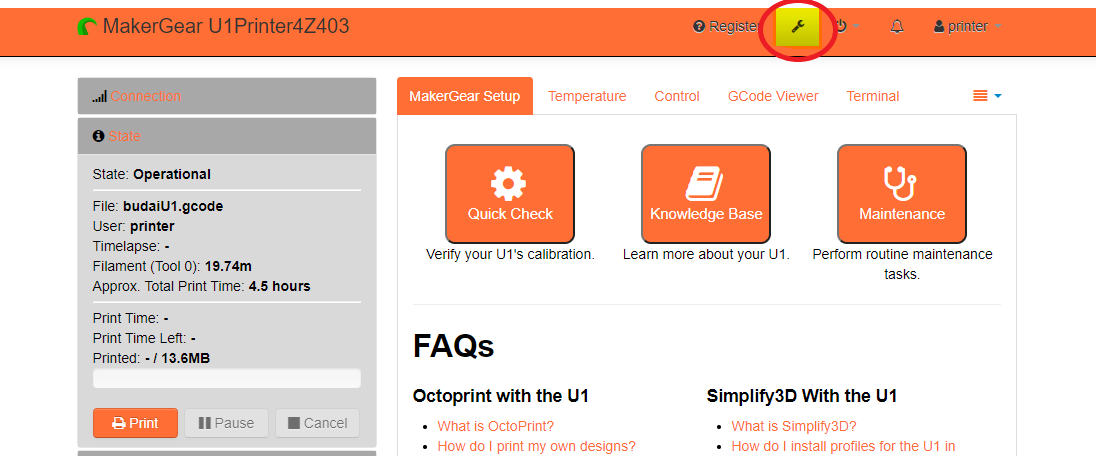Click the print progress bar
This screenshot has width=1096, height=456.
click(227, 379)
